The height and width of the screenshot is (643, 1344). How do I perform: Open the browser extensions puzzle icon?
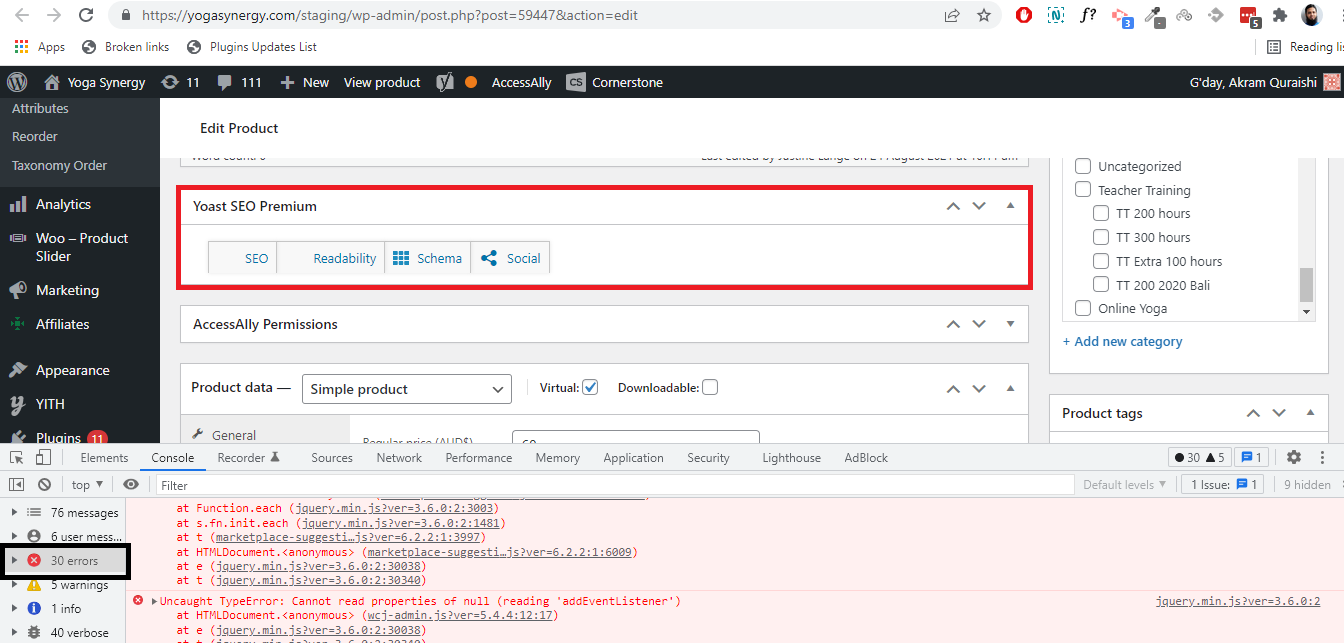tap(1279, 15)
